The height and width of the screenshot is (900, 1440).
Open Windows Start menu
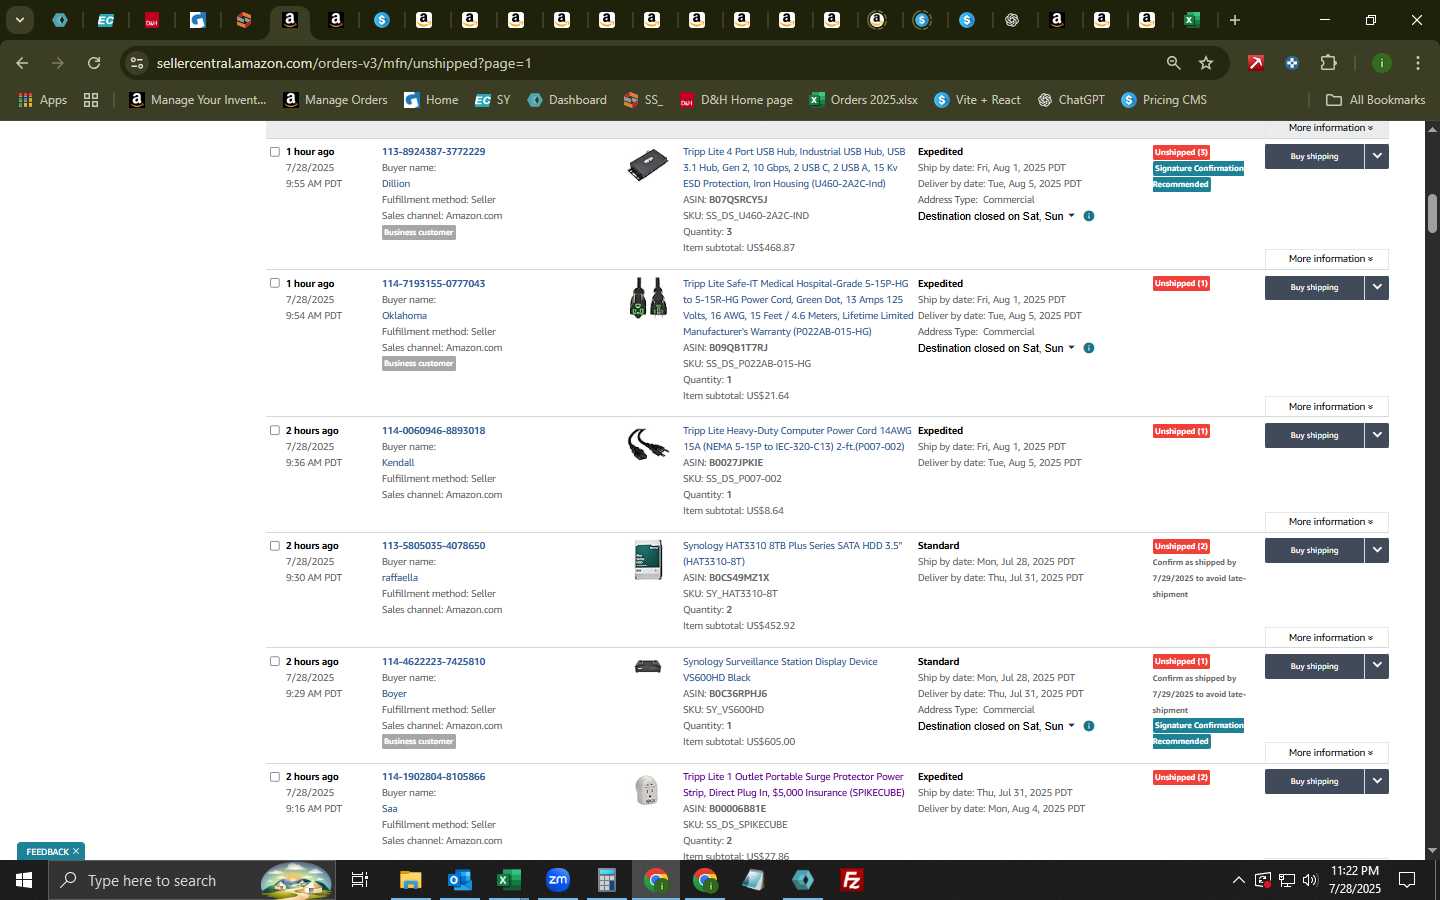coord(24,880)
